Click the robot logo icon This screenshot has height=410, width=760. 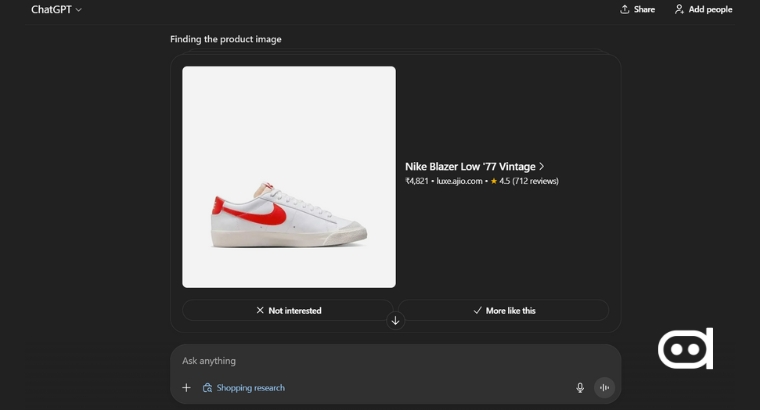685,349
